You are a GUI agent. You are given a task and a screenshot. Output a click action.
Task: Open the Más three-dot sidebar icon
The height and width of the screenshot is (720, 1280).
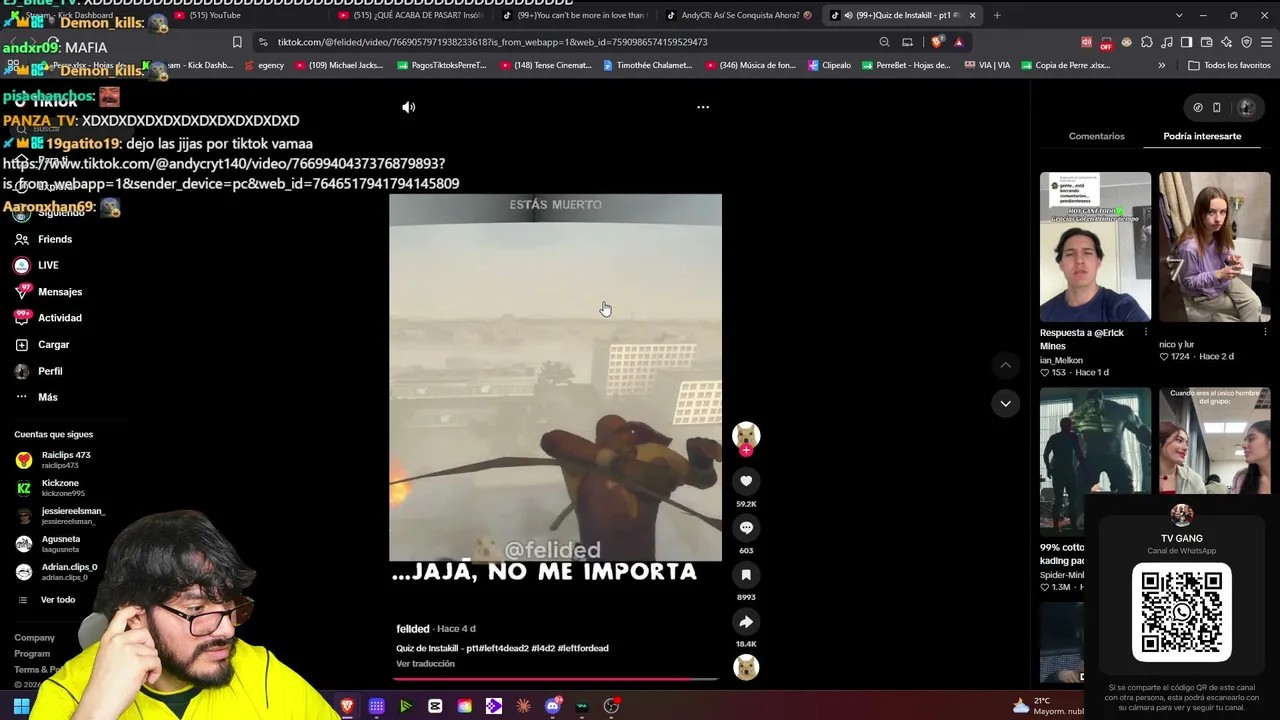point(22,397)
